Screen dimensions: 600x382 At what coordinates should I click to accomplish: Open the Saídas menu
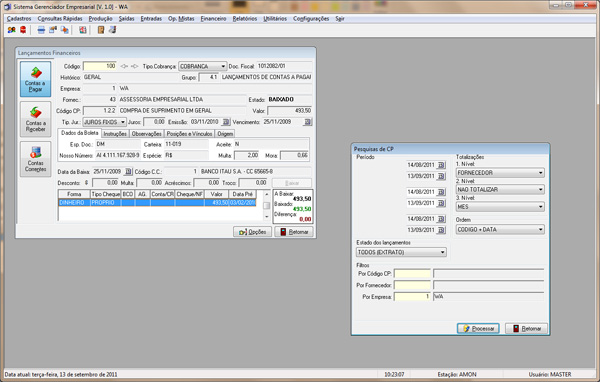[x=126, y=18]
